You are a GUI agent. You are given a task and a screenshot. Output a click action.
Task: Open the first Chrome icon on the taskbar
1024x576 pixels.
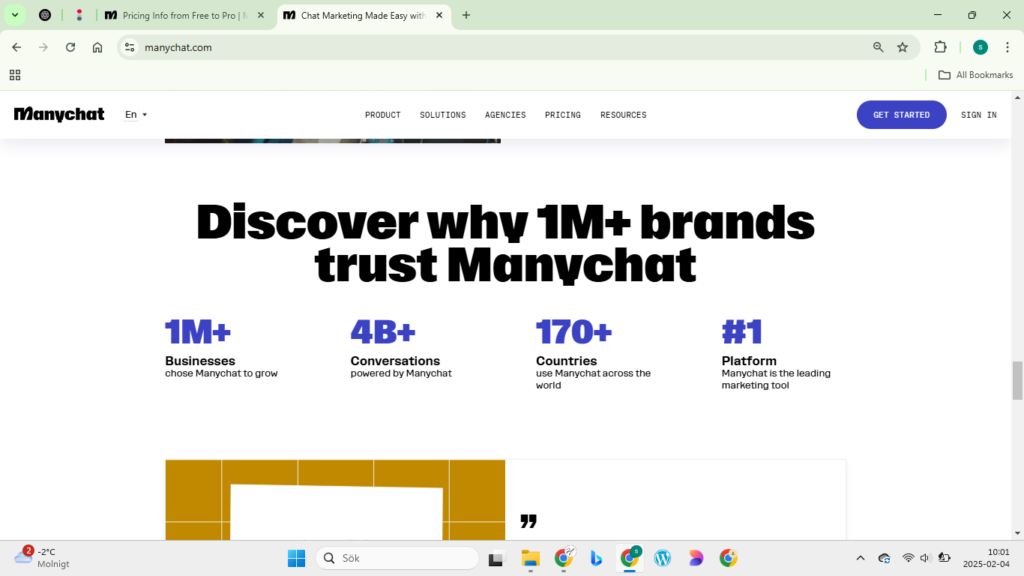point(564,558)
